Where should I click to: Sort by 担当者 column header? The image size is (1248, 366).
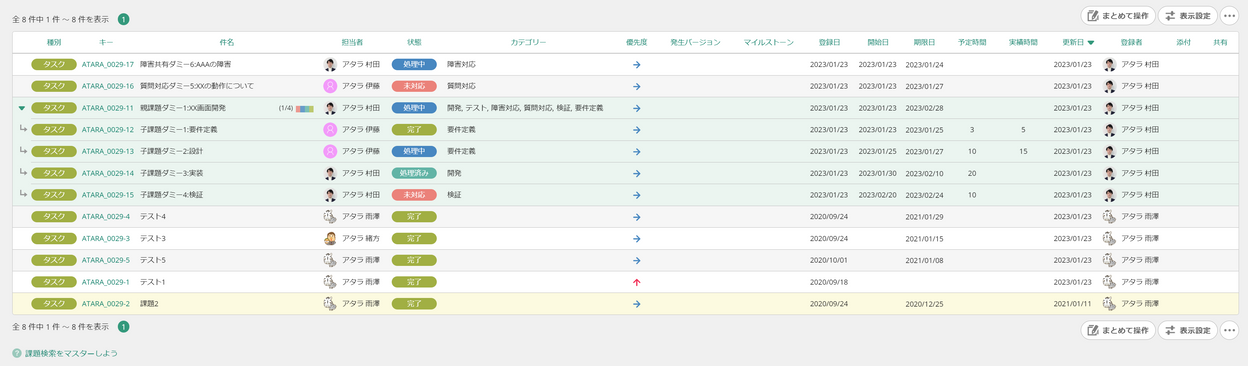352,42
